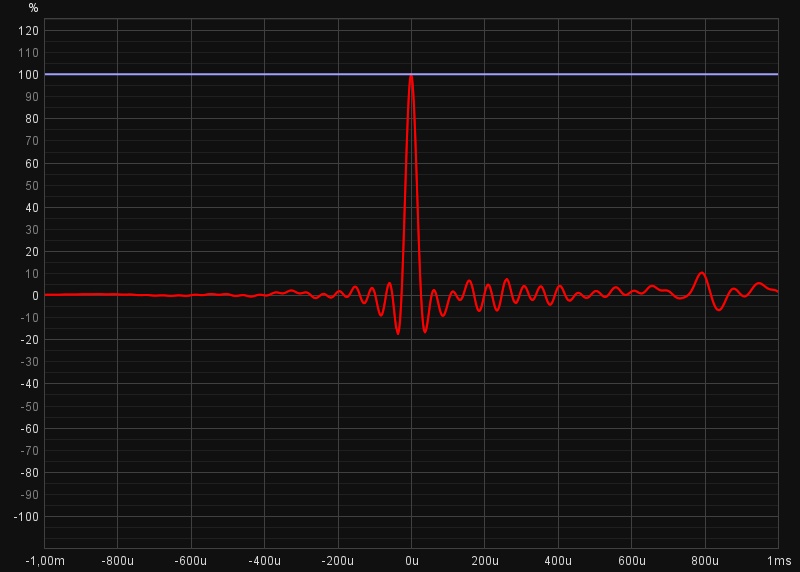The height and width of the screenshot is (572, 800).
Task: Click the -10 y-axis label
Action: tap(30, 318)
